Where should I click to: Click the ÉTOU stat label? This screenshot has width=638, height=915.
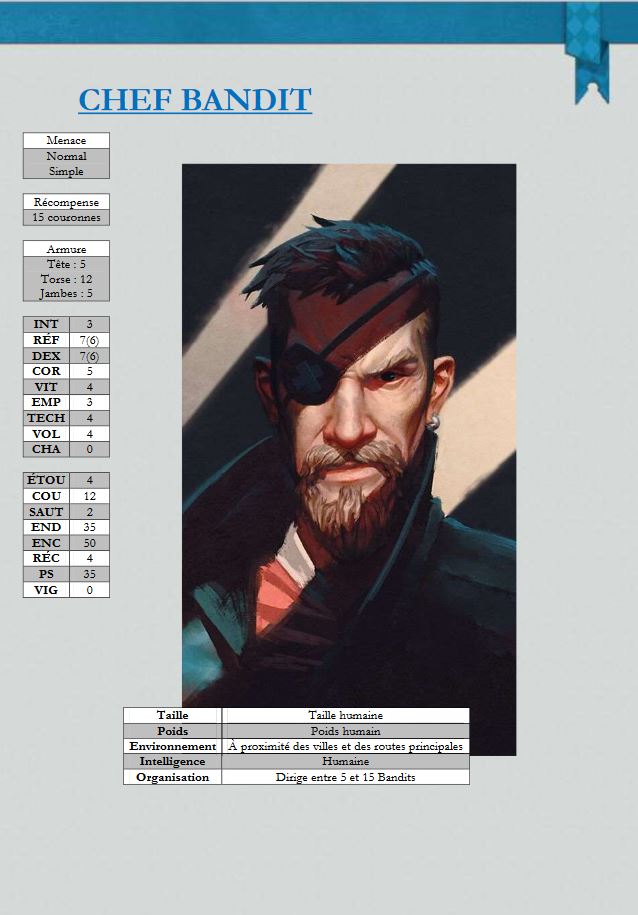[x=46, y=480]
